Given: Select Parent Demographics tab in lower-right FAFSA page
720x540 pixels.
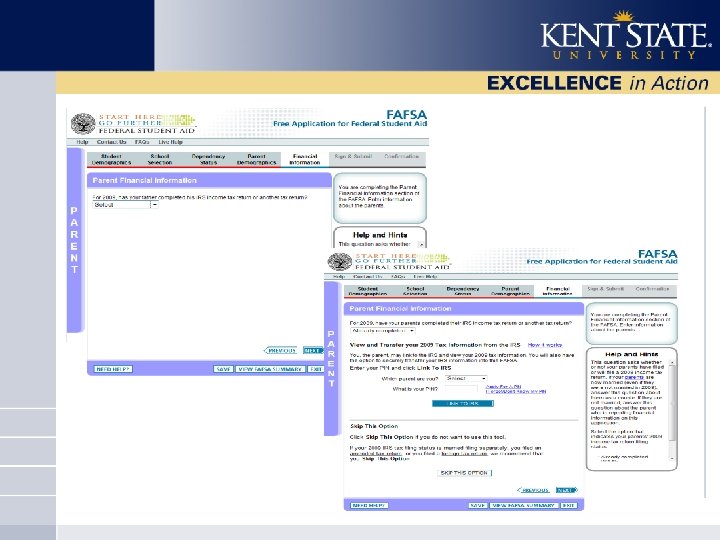Looking at the screenshot, I should (510, 291).
